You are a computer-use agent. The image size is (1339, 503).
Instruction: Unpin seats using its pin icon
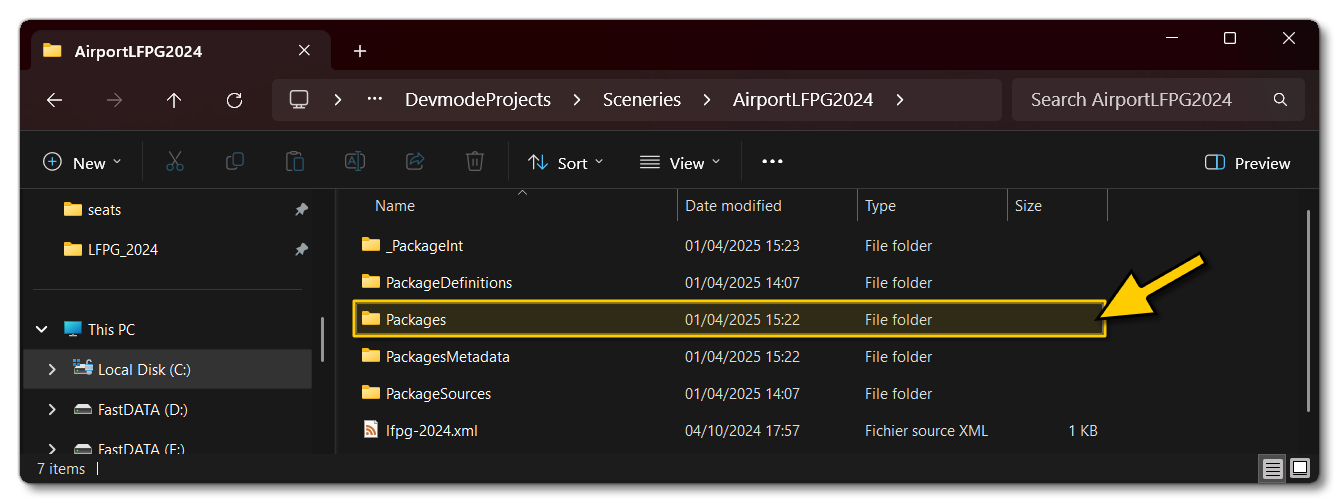(301, 209)
